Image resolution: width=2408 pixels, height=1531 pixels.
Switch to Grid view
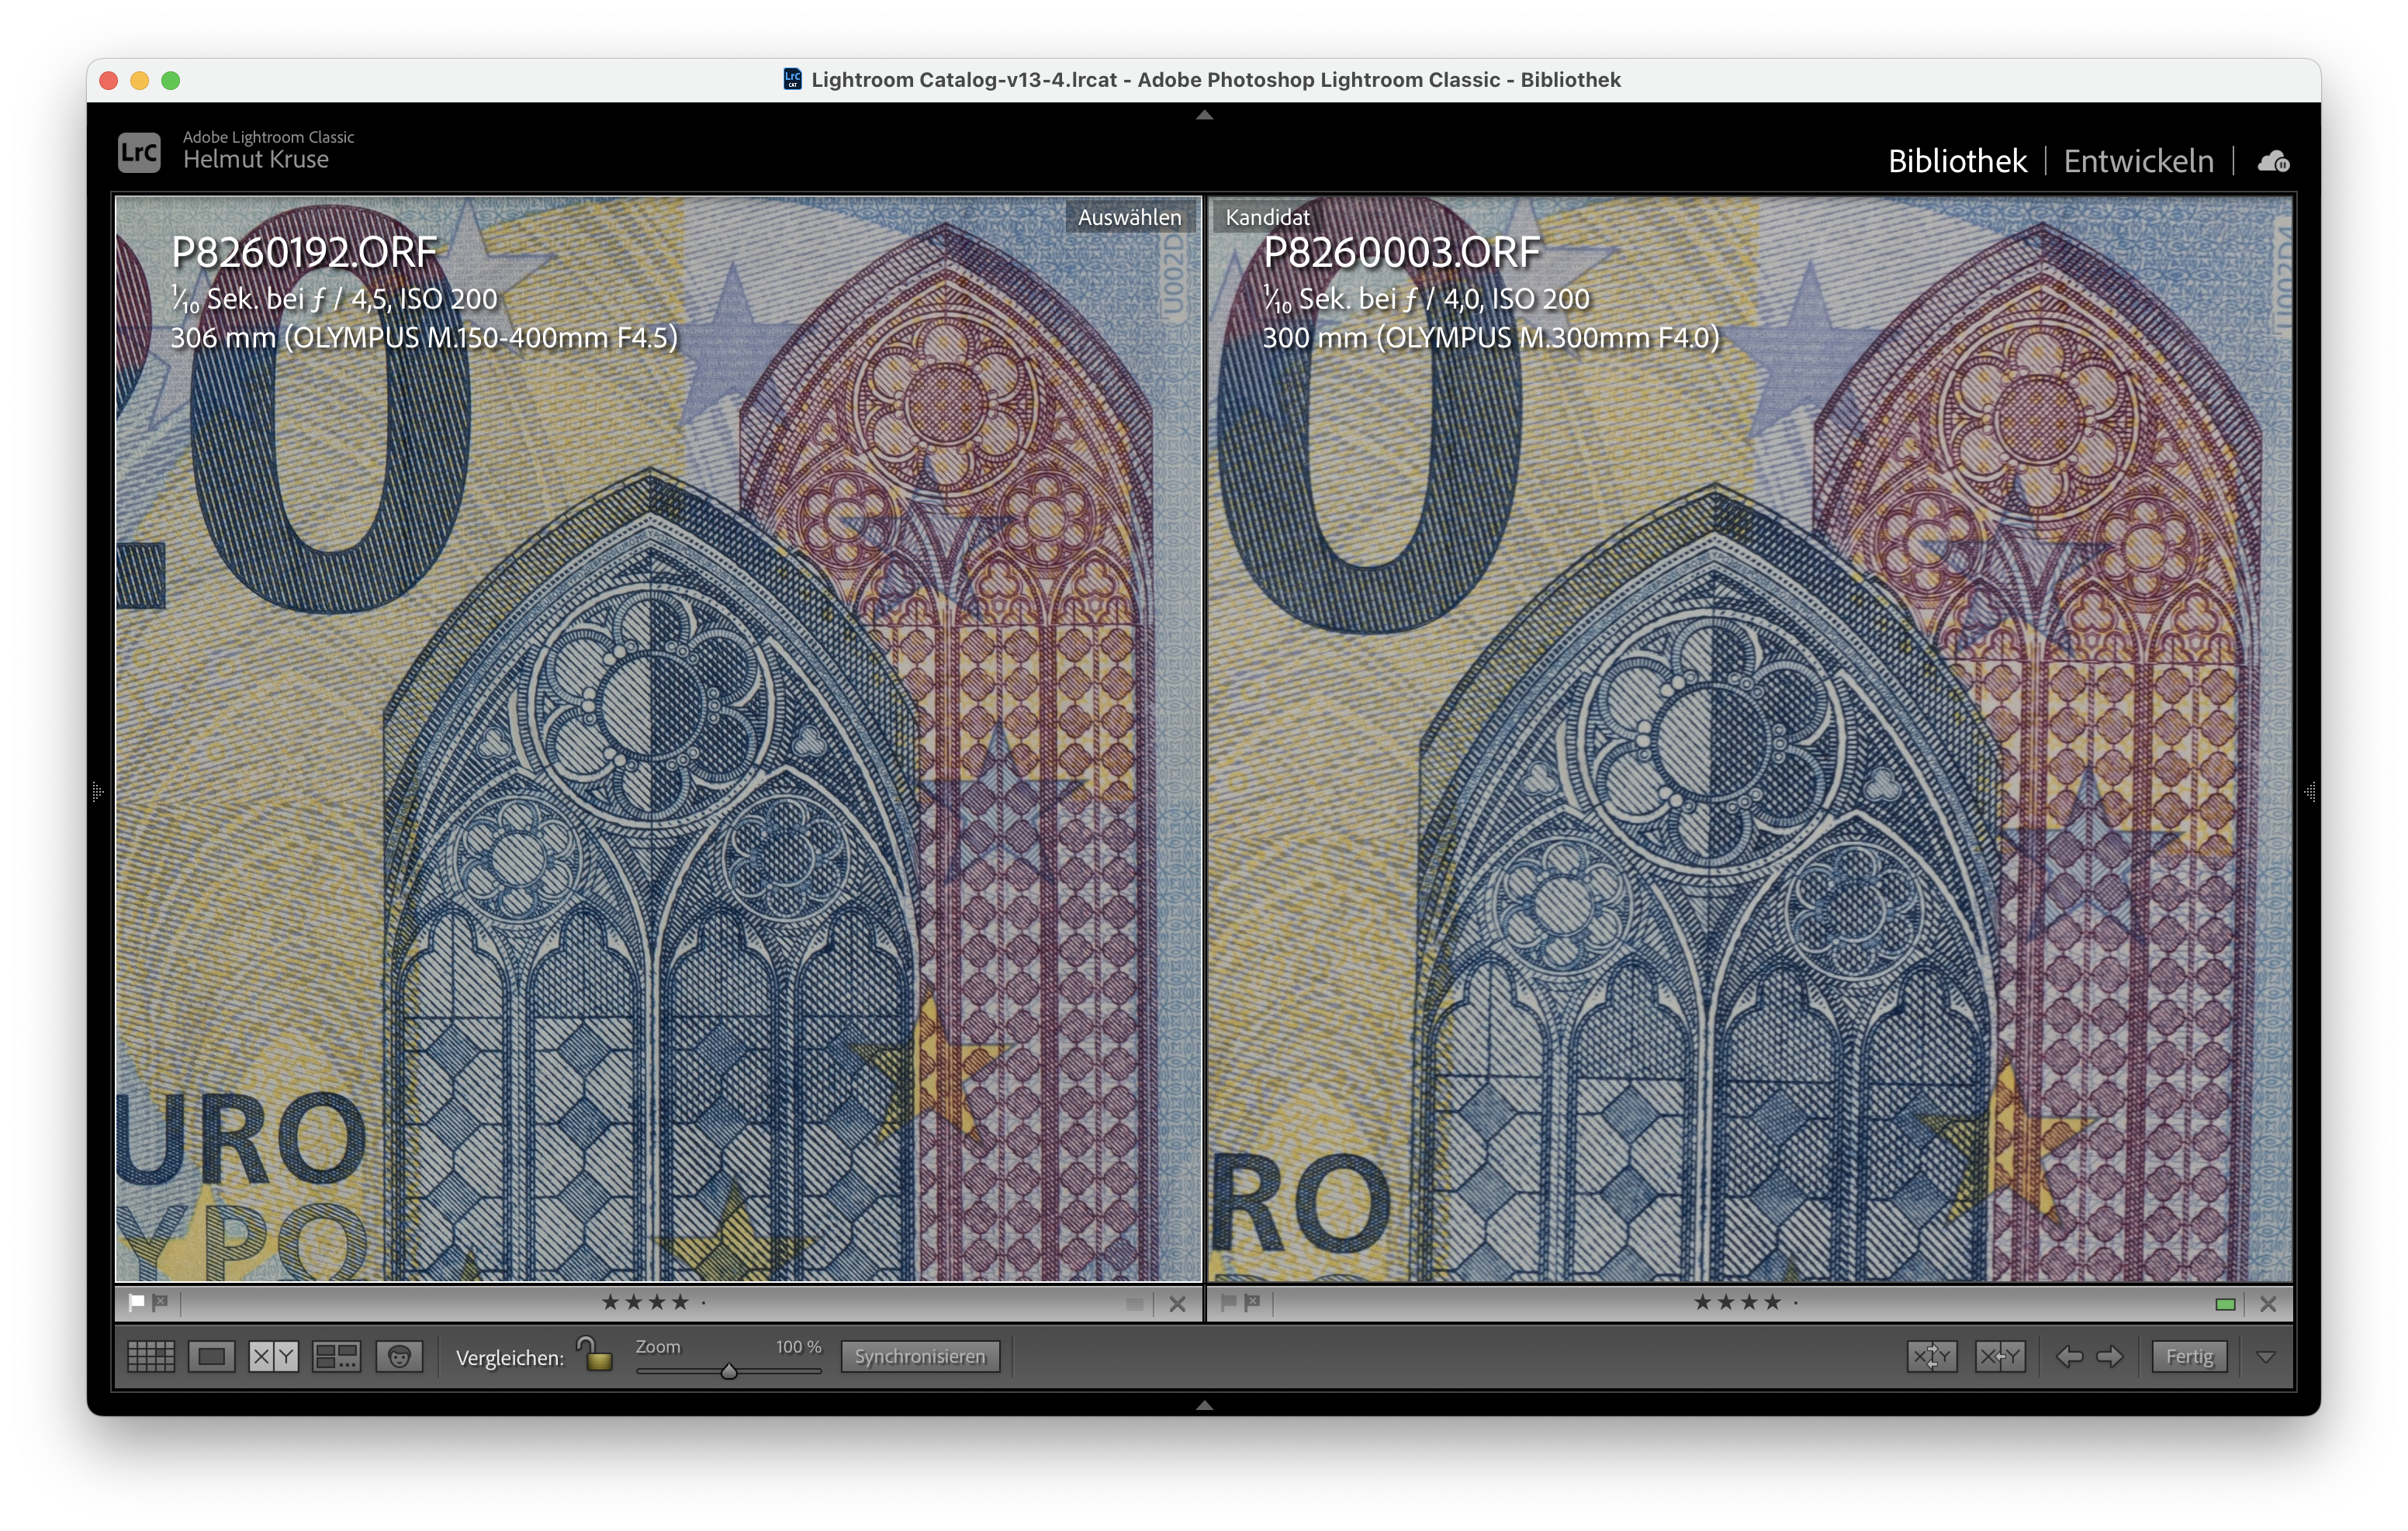click(151, 1357)
